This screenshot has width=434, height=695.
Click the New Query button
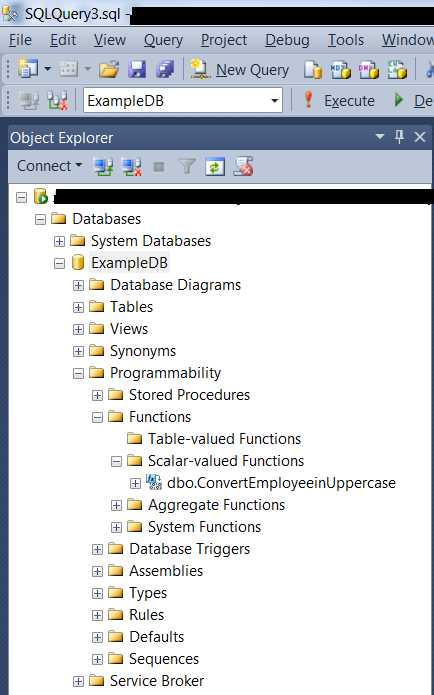(239, 70)
